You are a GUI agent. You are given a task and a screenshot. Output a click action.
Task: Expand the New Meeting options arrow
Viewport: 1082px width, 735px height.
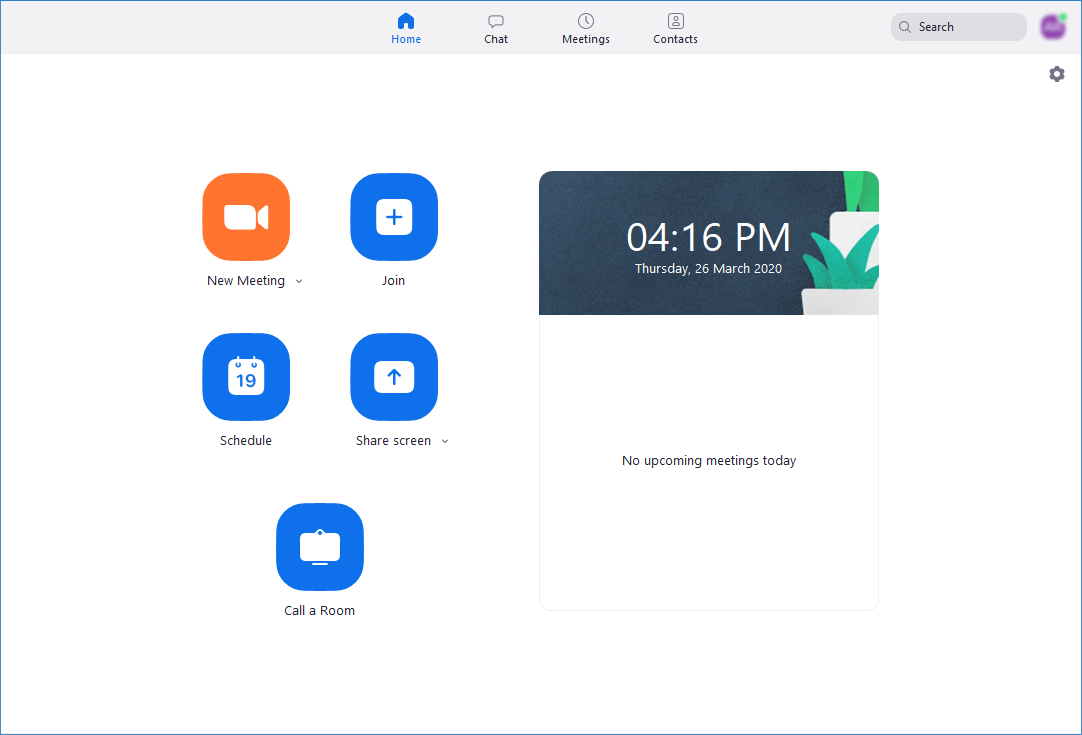(x=299, y=281)
